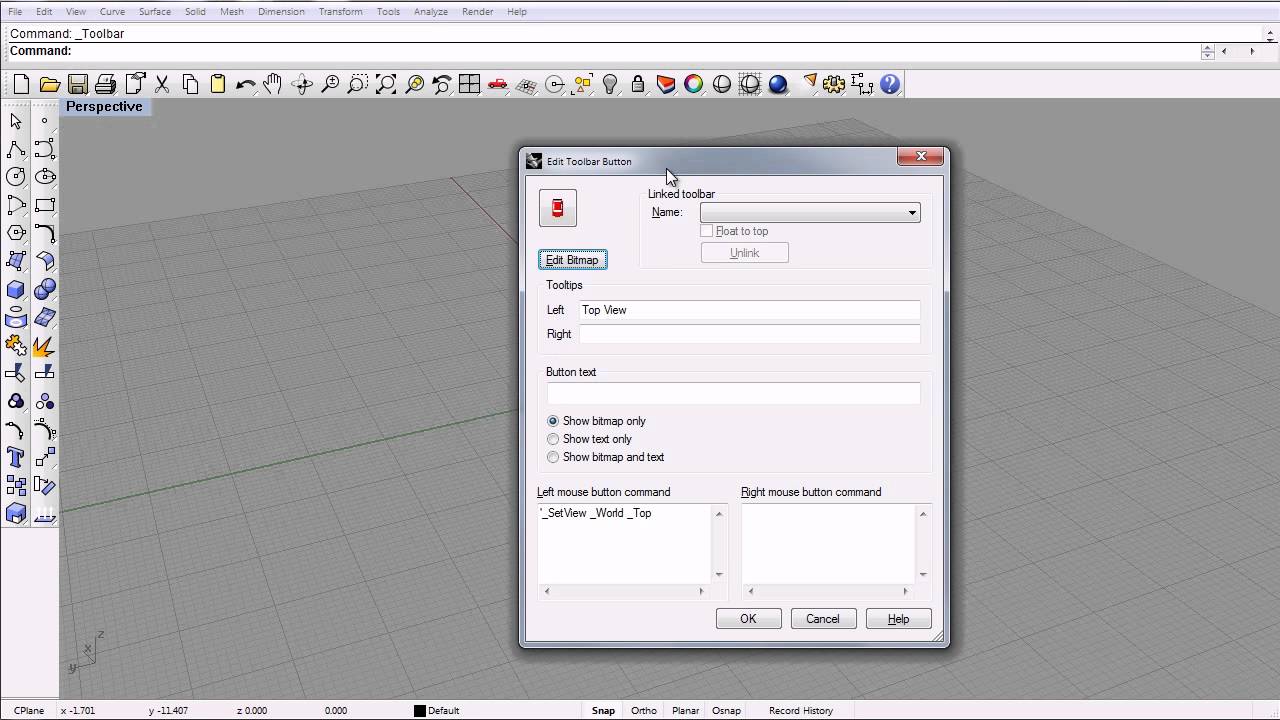Click the 4 Viewports layout icon
Screen dimensions: 1280x720
(x=469, y=85)
